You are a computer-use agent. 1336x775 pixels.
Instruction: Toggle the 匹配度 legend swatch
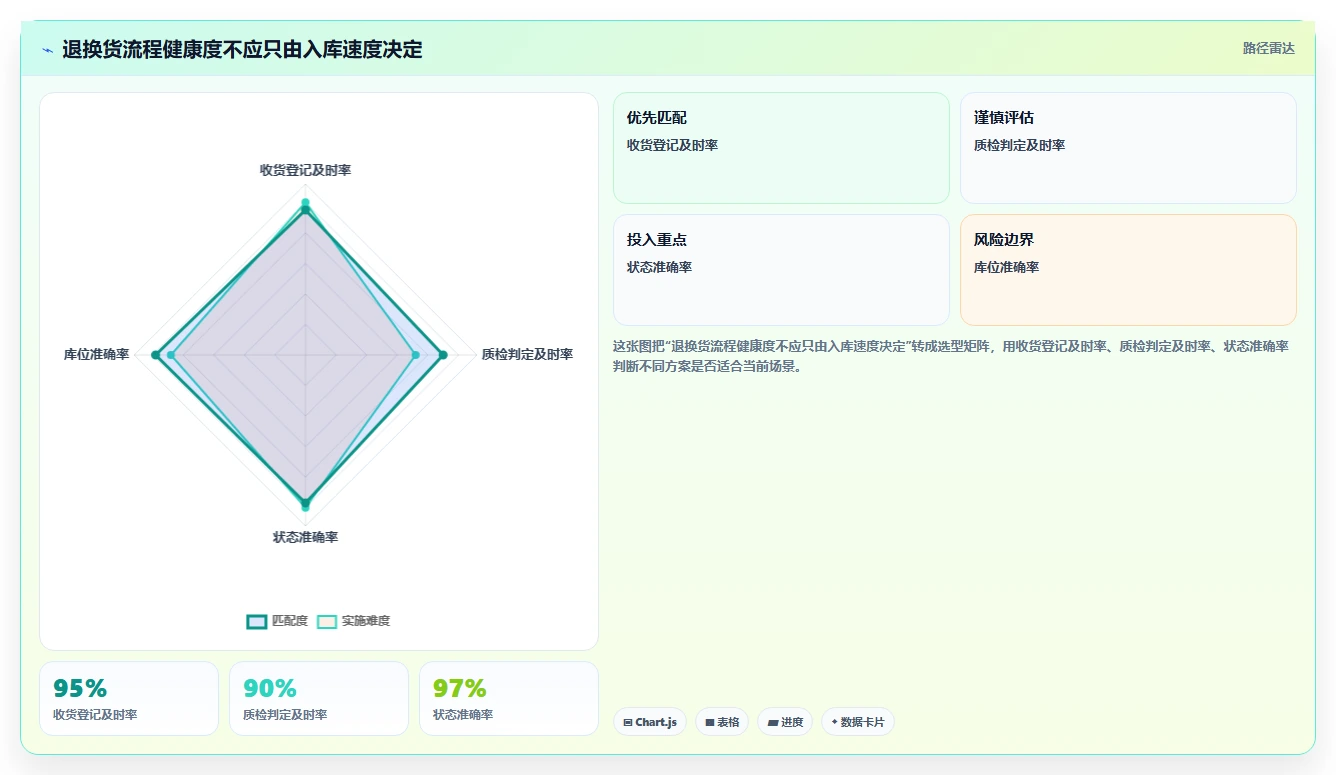pos(257,621)
